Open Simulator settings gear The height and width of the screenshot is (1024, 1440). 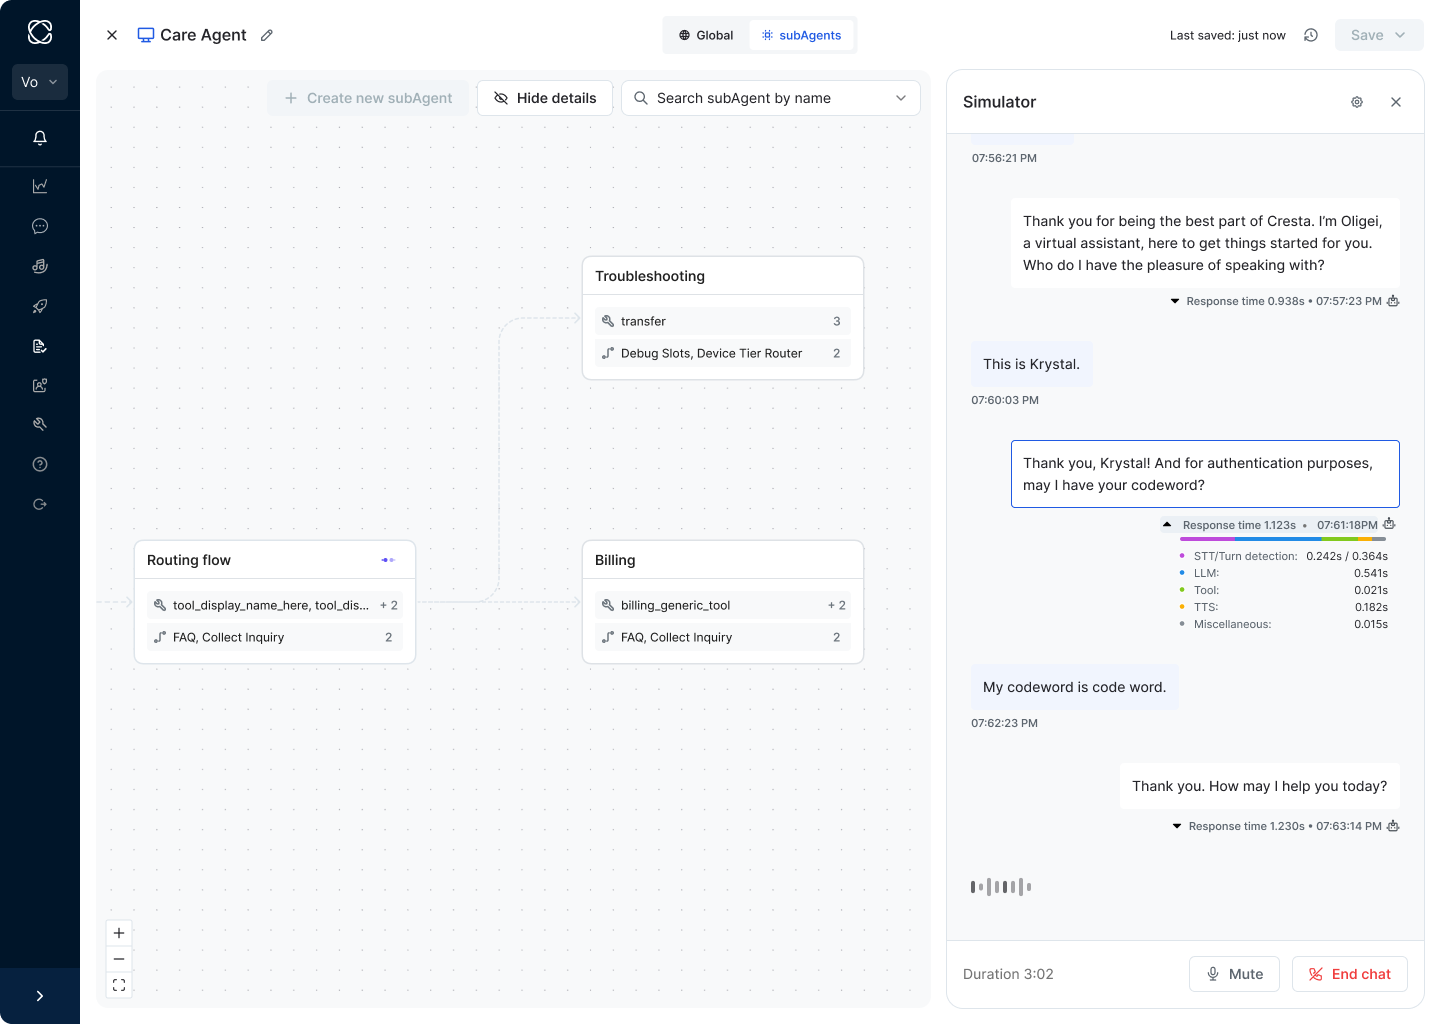(x=1357, y=102)
